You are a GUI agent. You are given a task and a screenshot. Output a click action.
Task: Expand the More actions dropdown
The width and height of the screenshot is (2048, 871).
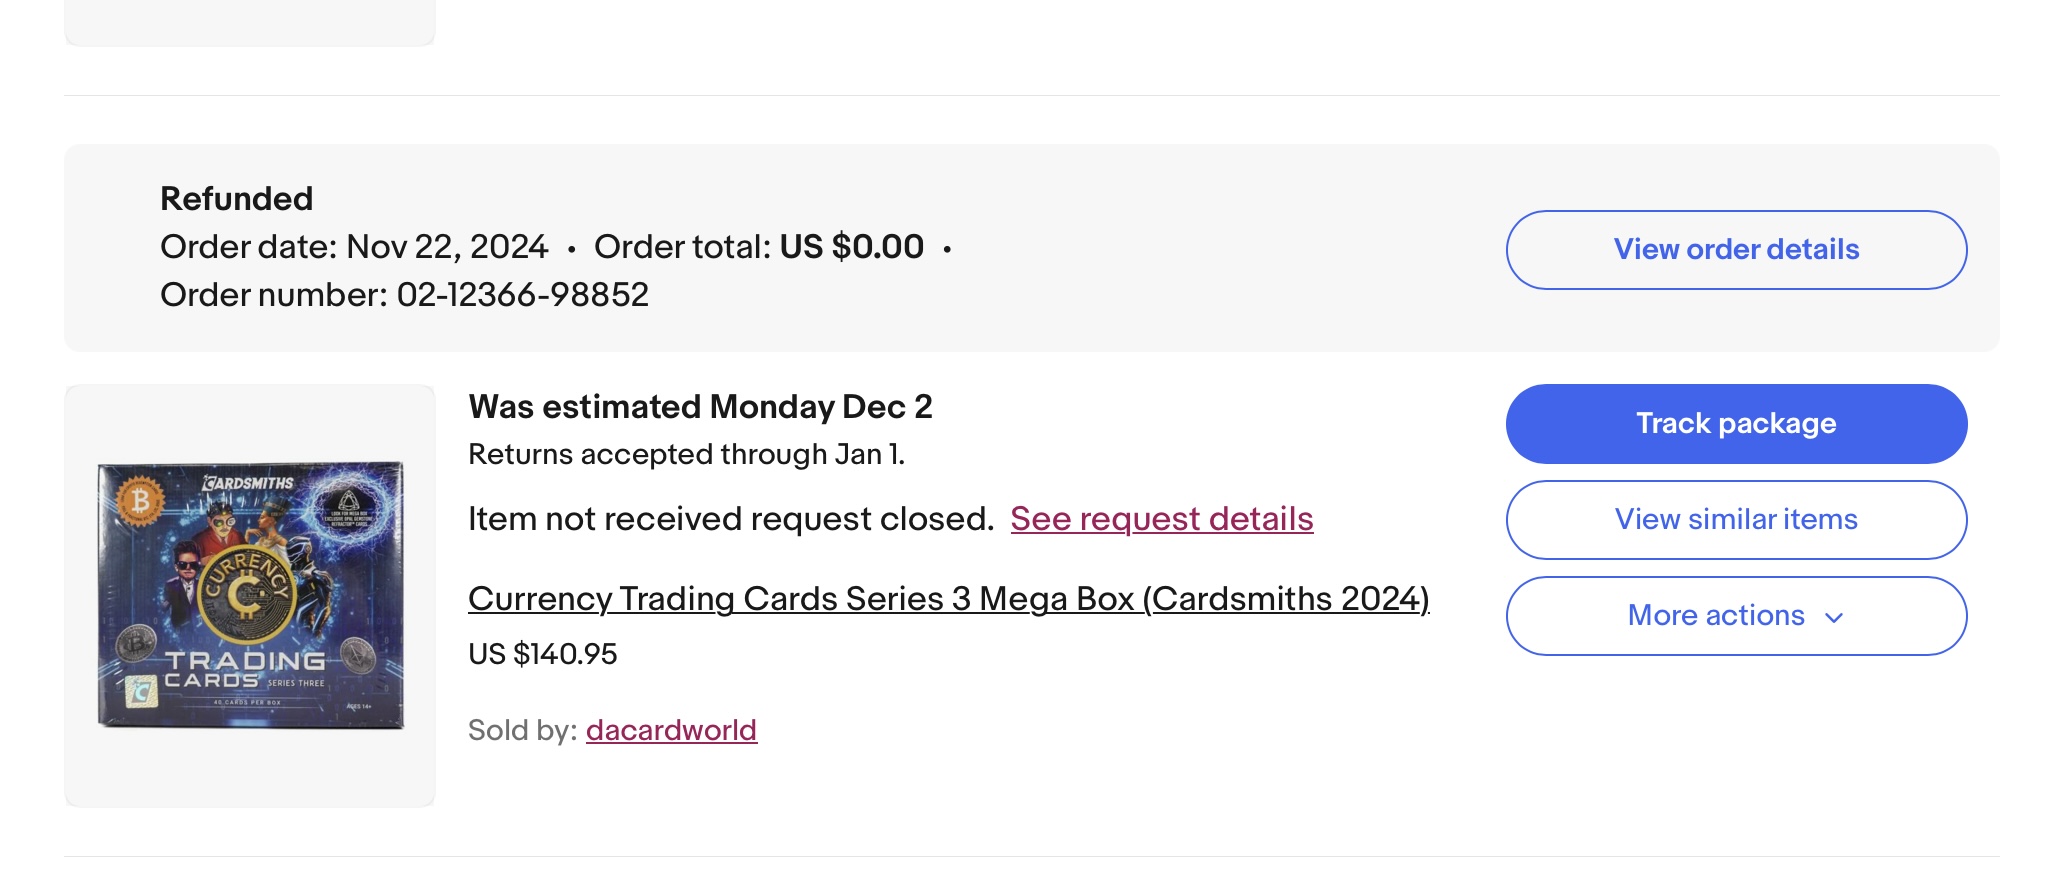click(x=1736, y=616)
